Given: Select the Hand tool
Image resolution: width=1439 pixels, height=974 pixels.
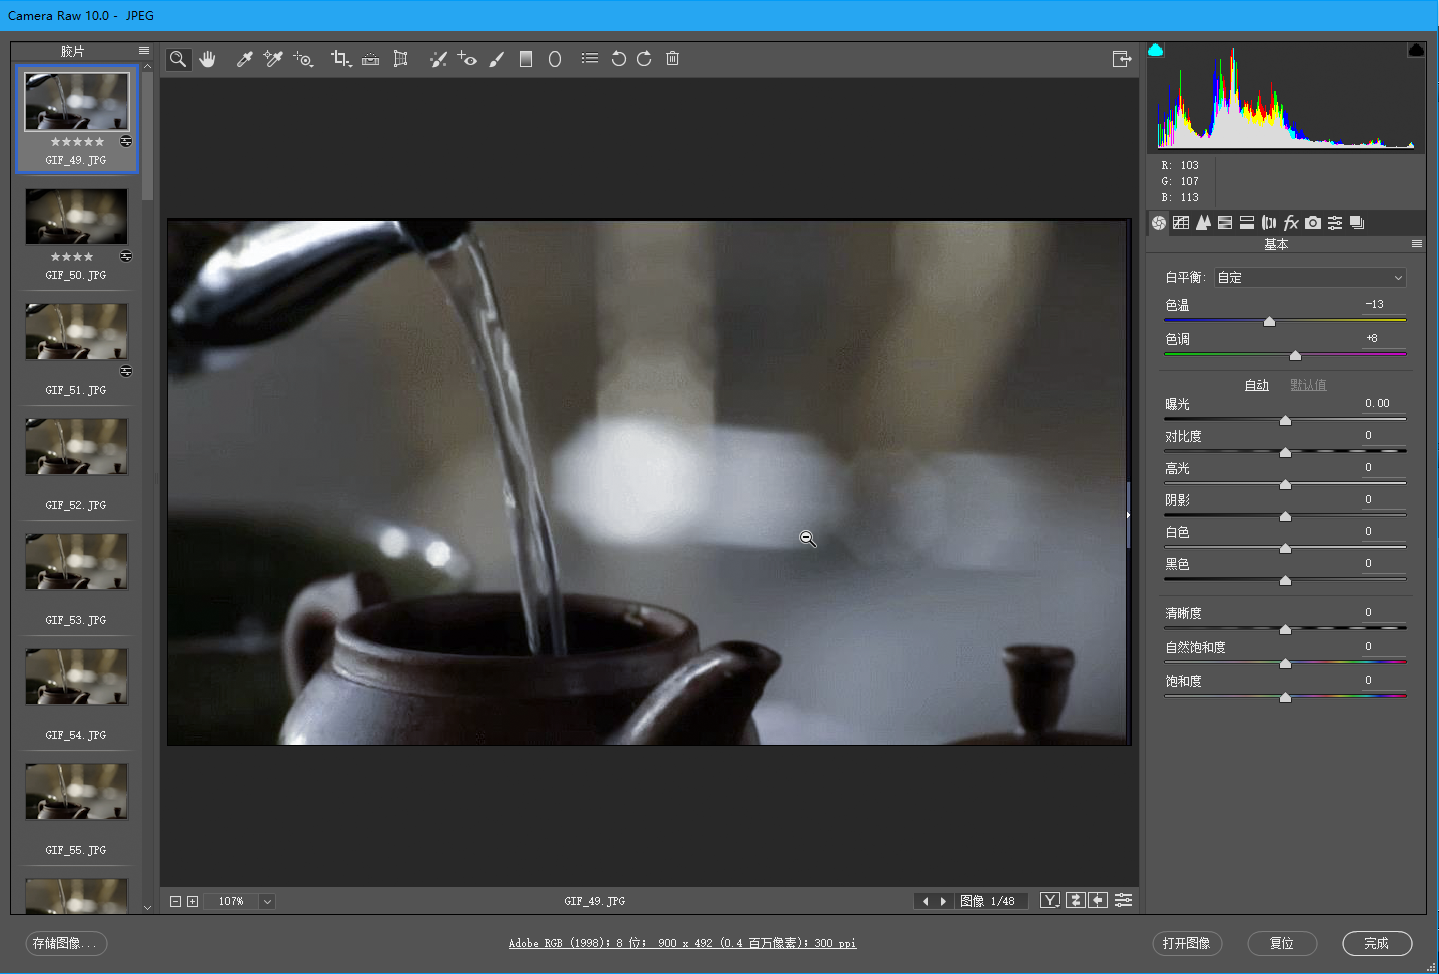Looking at the screenshot, I should (x=207, y=59).
